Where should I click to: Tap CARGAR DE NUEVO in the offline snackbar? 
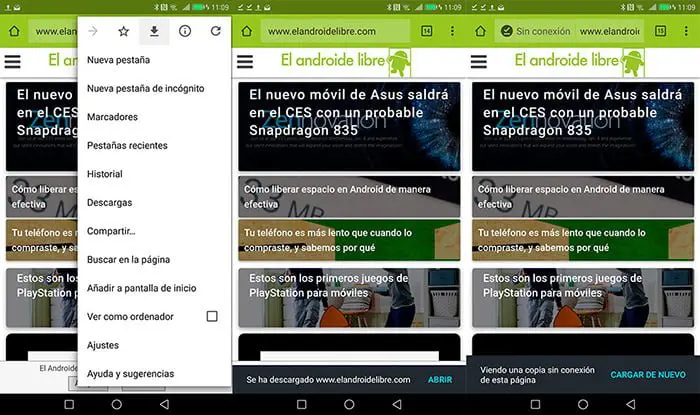[648, 375]
